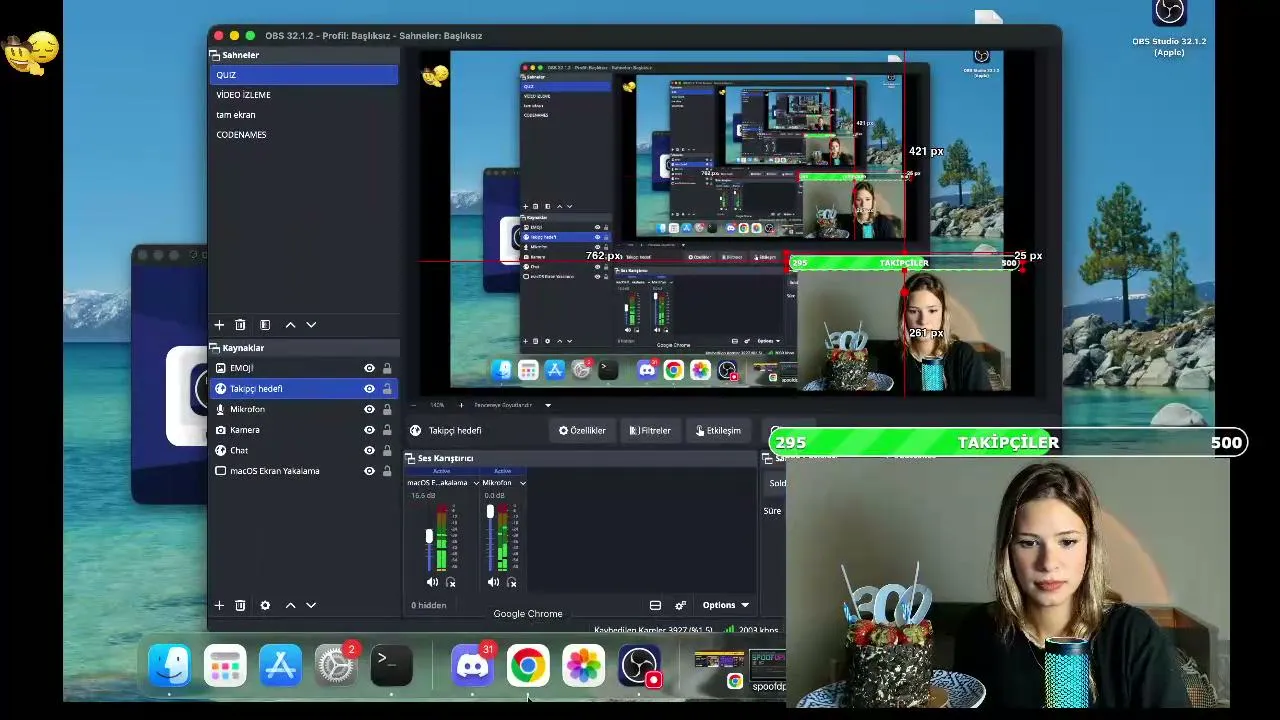Open source properties gear in Kaynaklar toolbar
Image resolution: width=1280 pixels, height=720 pixels.
[x=265, y=605]
